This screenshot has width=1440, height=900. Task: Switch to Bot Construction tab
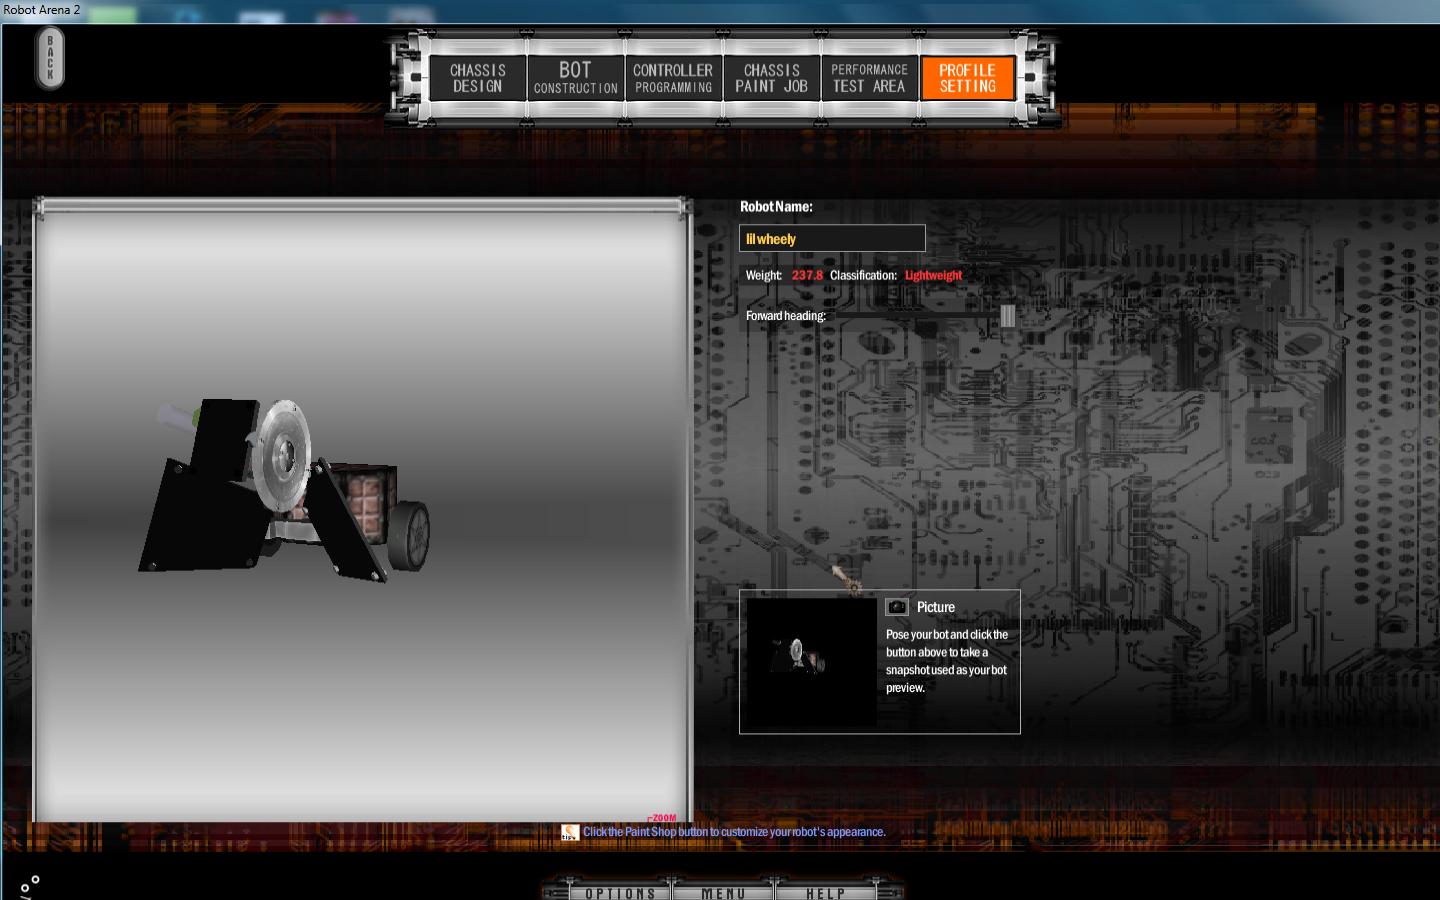[576, 78]
